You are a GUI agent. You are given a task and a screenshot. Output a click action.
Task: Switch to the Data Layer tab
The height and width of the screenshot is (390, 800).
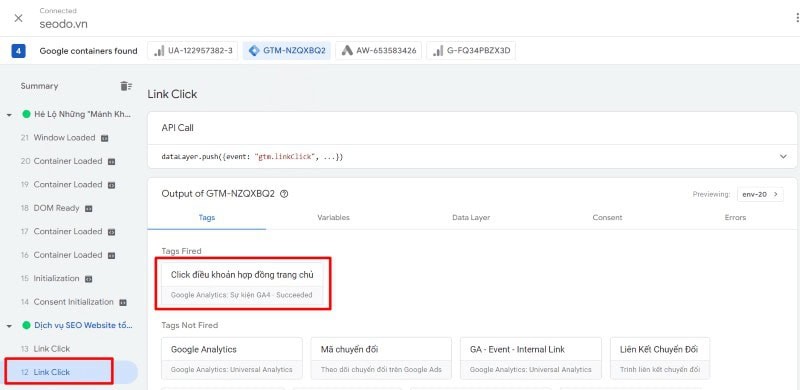(x=471, y=217)
